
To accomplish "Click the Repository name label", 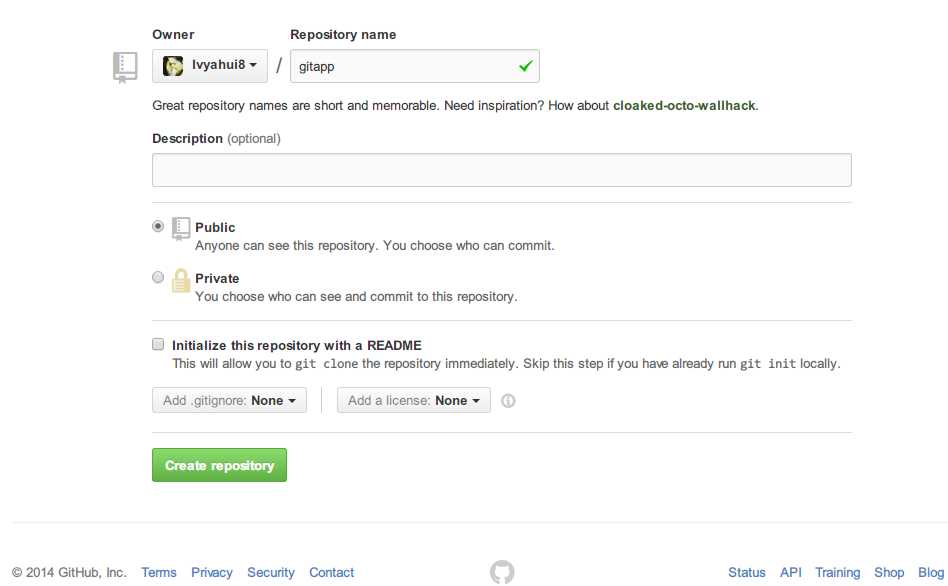I will click(x=343, y=34).
